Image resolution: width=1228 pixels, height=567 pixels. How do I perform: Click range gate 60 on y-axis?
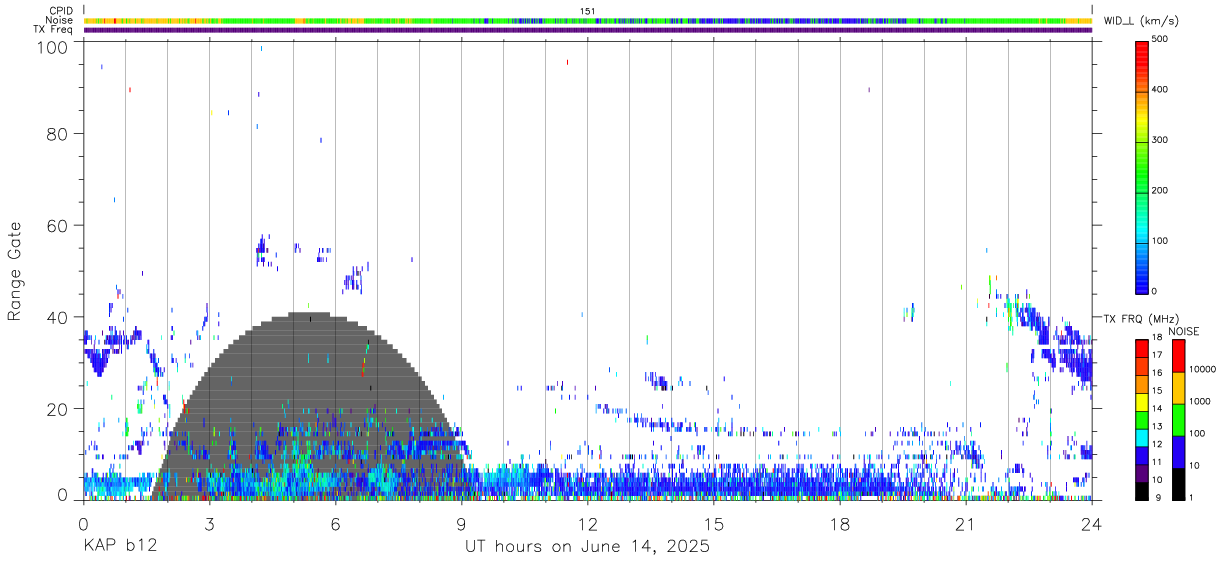point(57,225)
